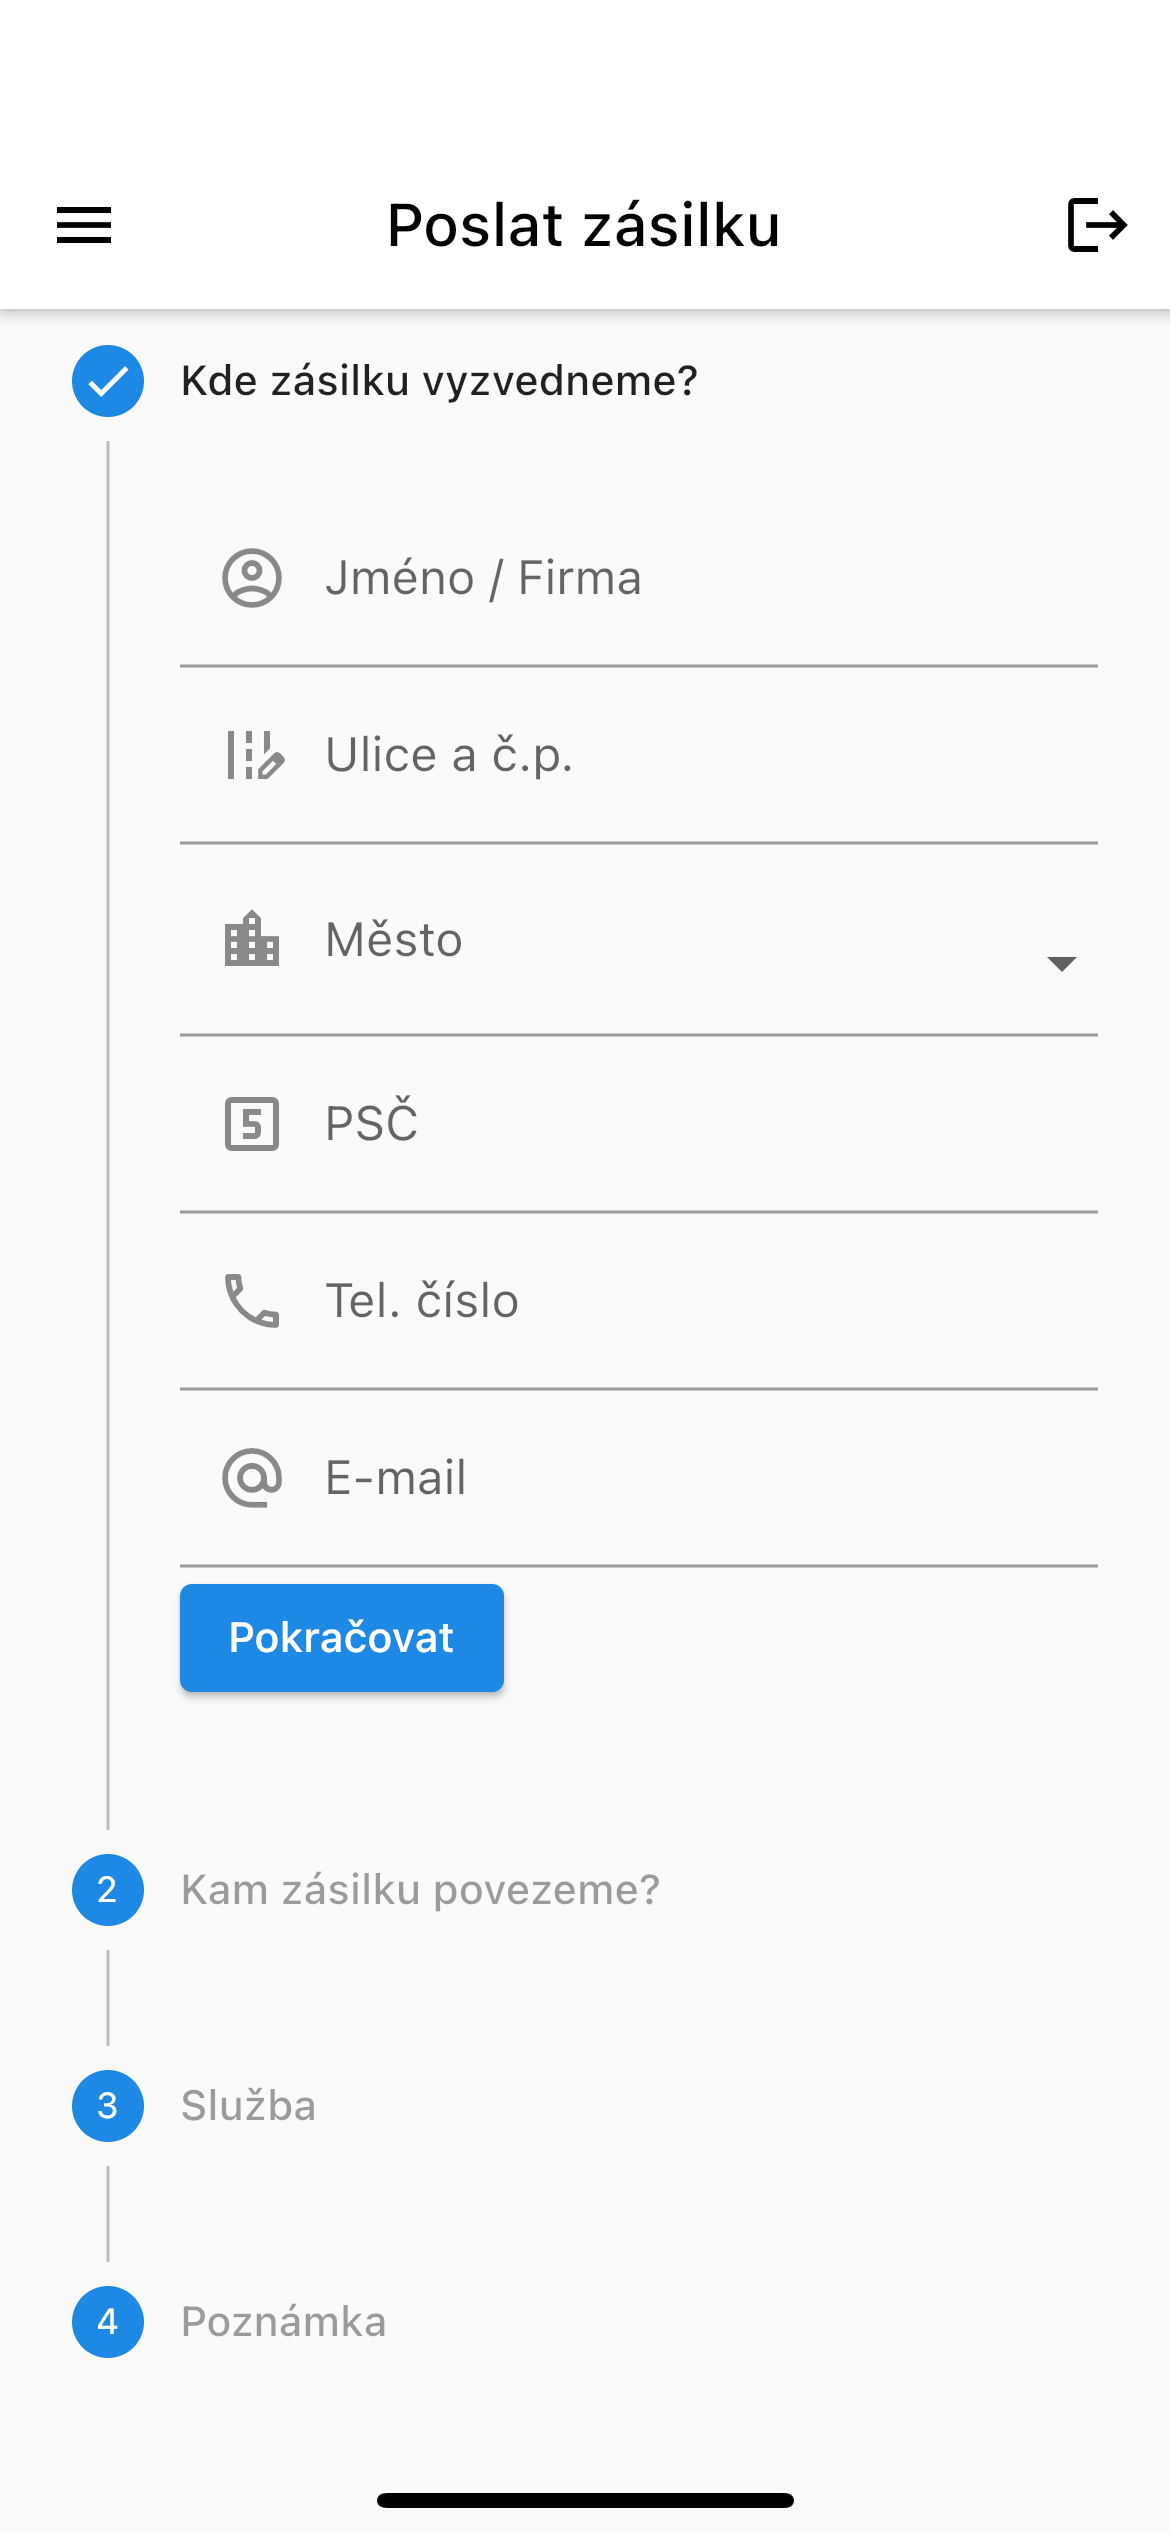The height and width of the screenshot is (2532, 1170).
Task: Click Kde zásilku vyzvedneme? step heading
Action: tap(439, 381)
